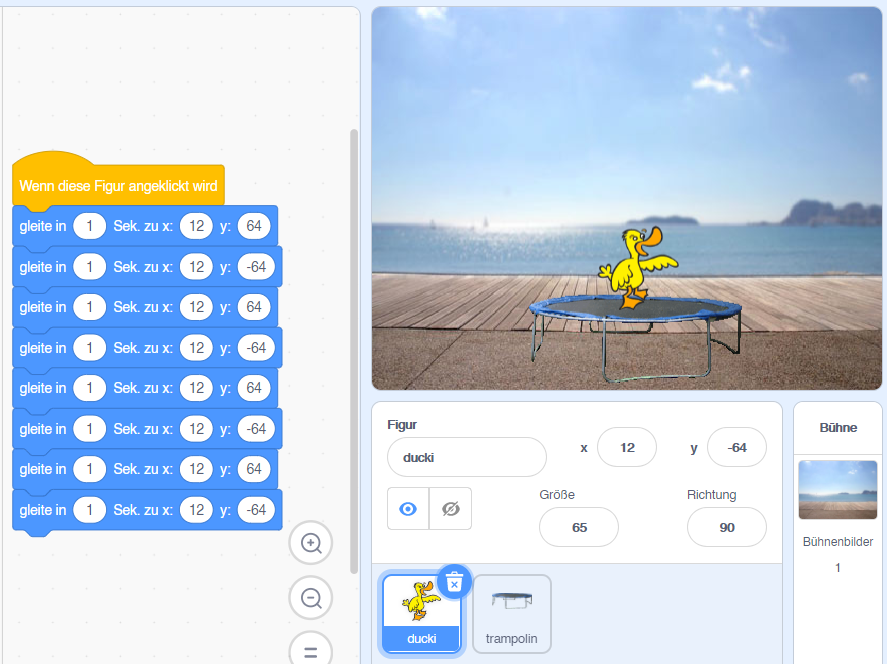Hide the sprite using crossed-eye button
Image resolution: width=887 pixels, height=664 pixels.
coord(450,509)
